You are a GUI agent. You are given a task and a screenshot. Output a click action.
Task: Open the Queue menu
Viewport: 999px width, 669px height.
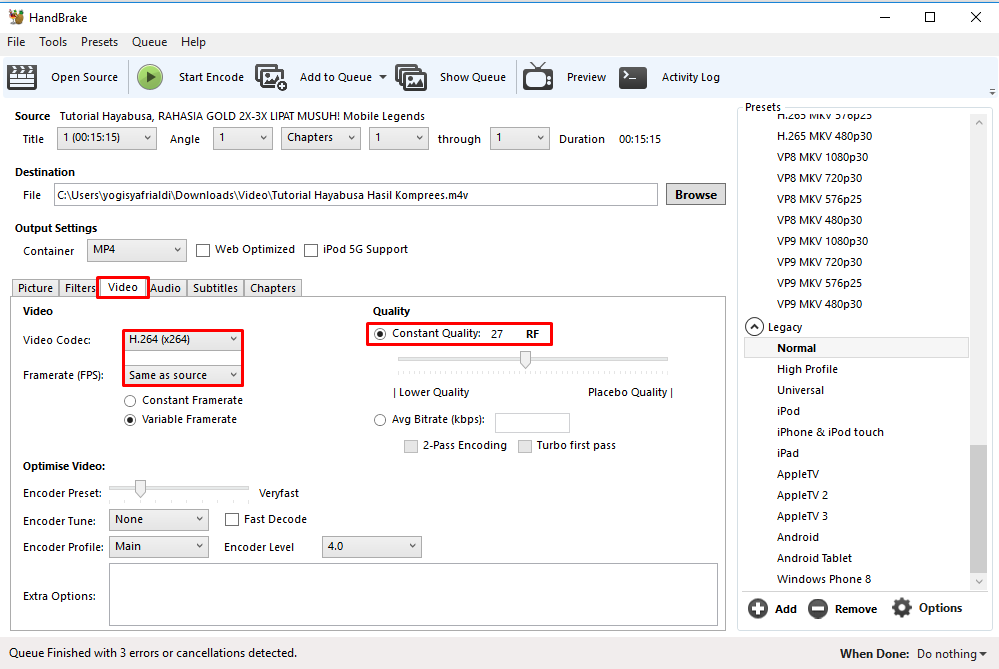[150, 42]
